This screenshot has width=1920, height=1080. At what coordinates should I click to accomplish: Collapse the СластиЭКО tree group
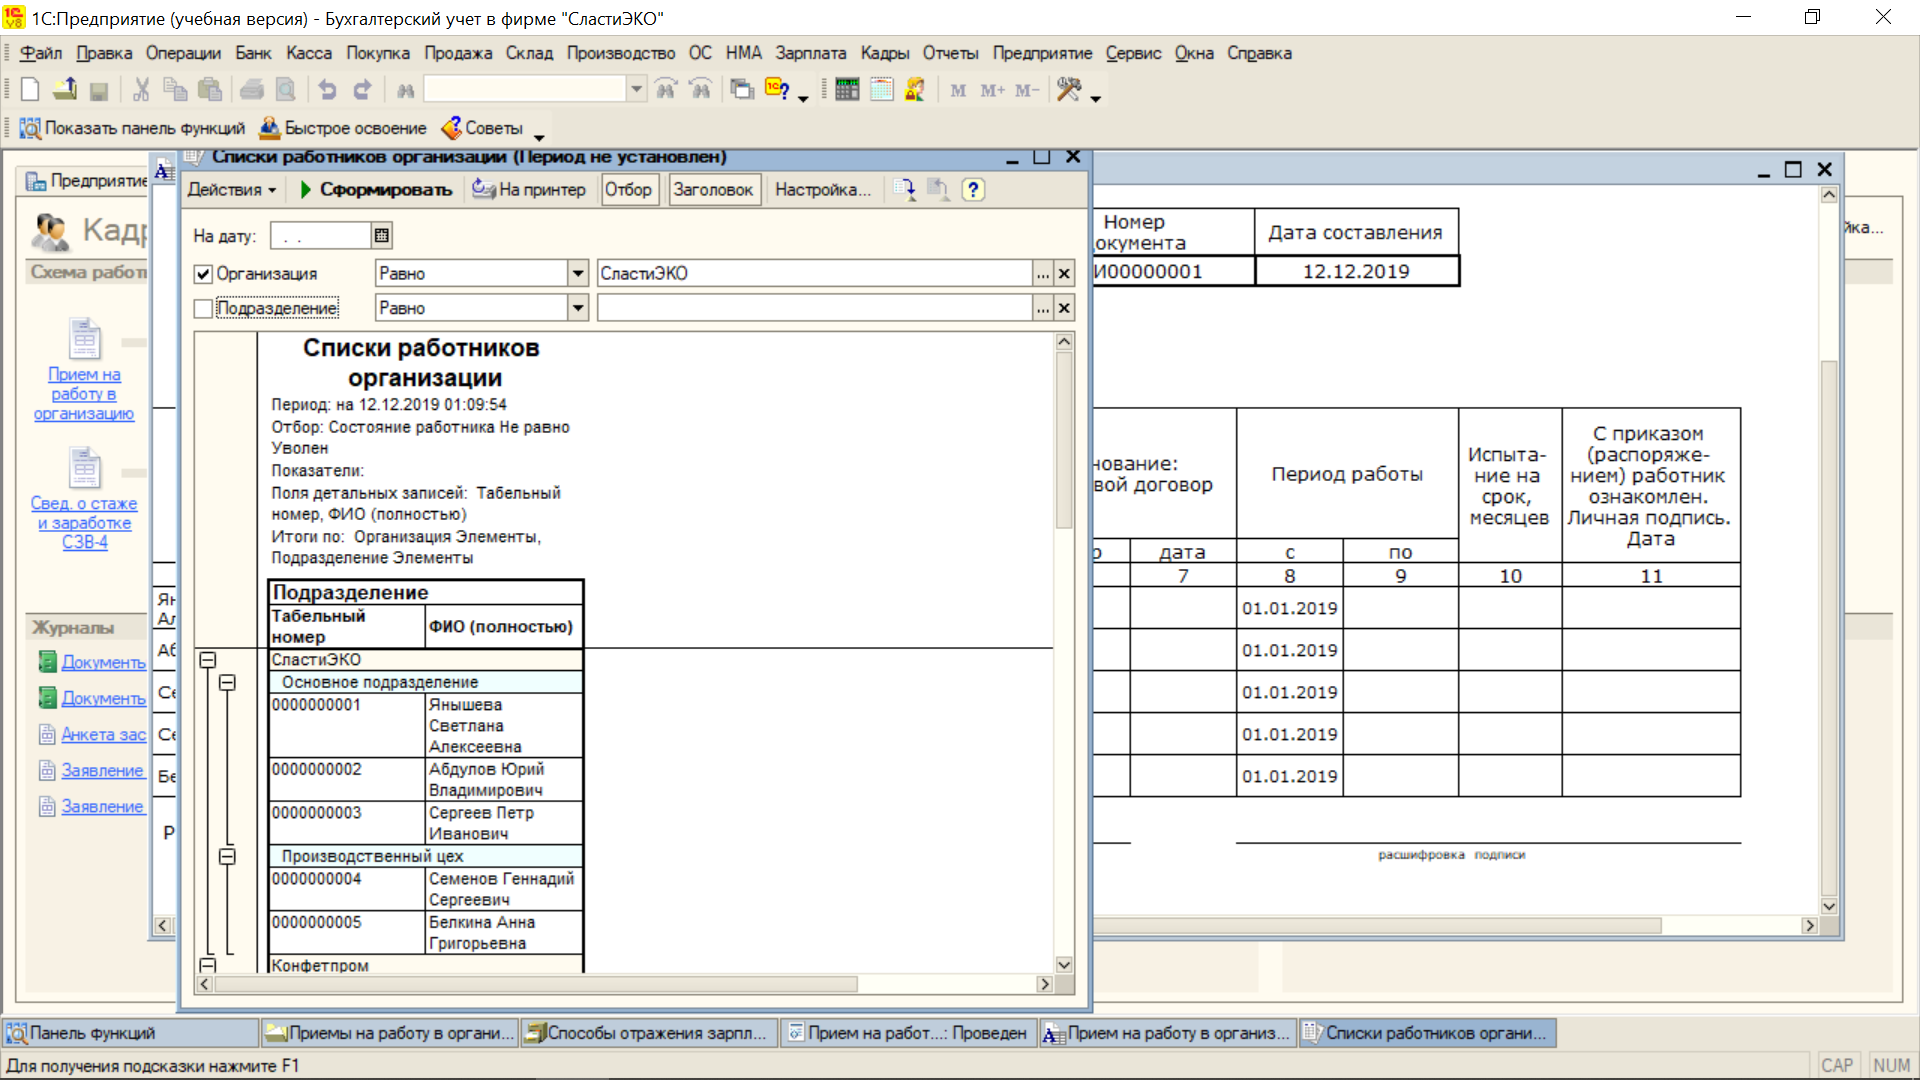pyautogui.click(x=208, y=660)
